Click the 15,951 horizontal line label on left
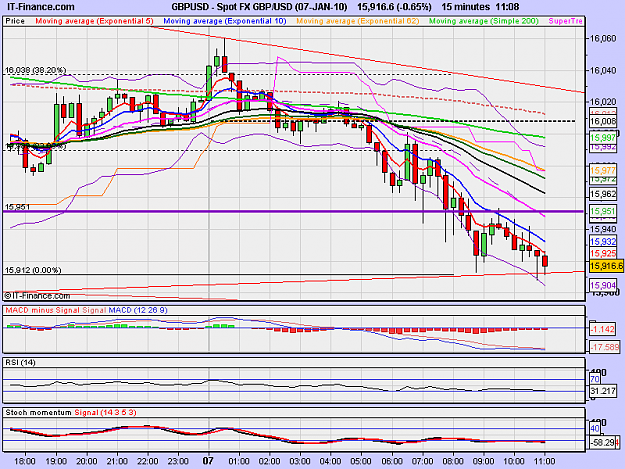625x469 pixels. coord(17,207)
